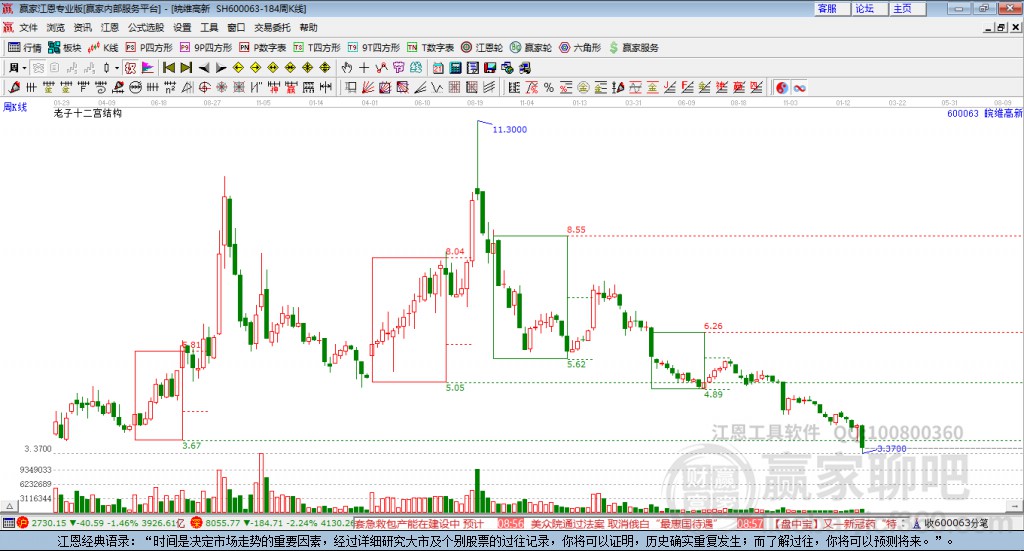This screenshot has height=551, width=1024.
Task: Toggle the red 权 adjustment icon
Action: (131, 68)
